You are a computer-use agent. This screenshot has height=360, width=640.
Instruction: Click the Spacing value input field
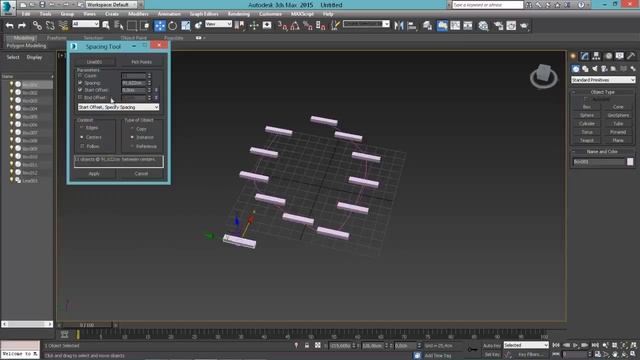133,83
